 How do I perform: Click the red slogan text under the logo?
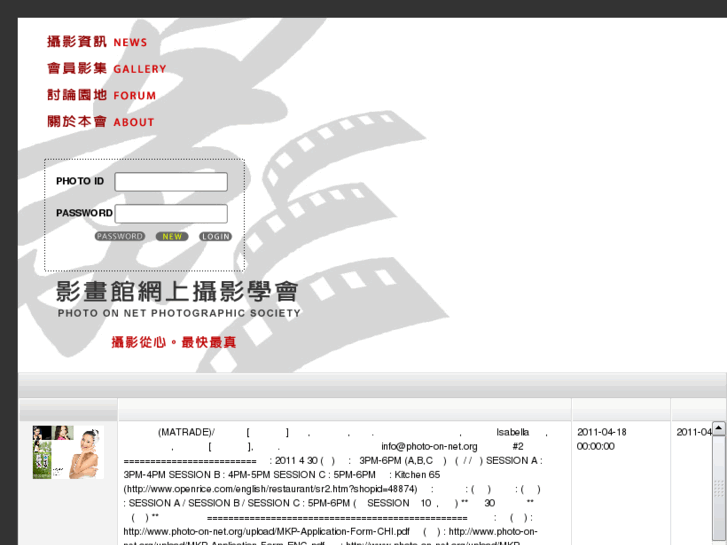tap(174, 342)
